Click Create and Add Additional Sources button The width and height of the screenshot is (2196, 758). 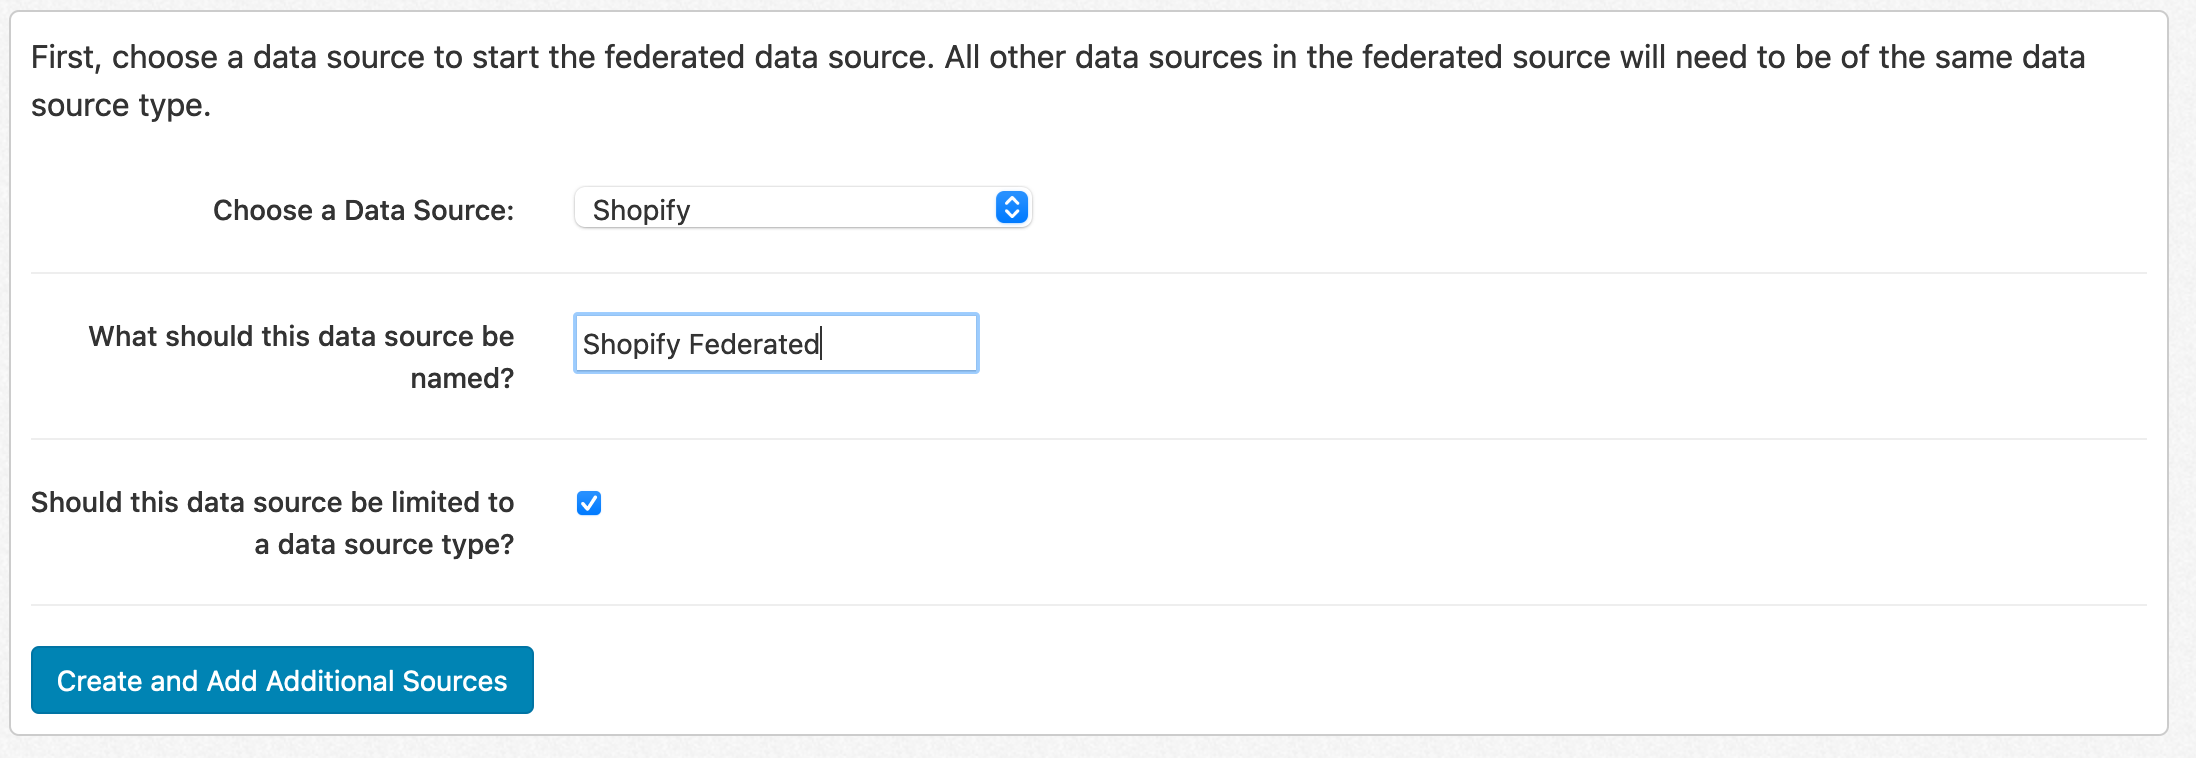(x=282, y=680)
